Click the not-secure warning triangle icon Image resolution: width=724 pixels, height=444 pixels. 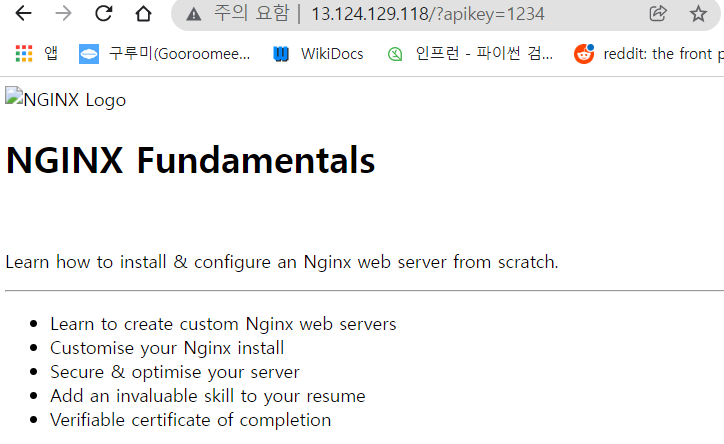193,14
